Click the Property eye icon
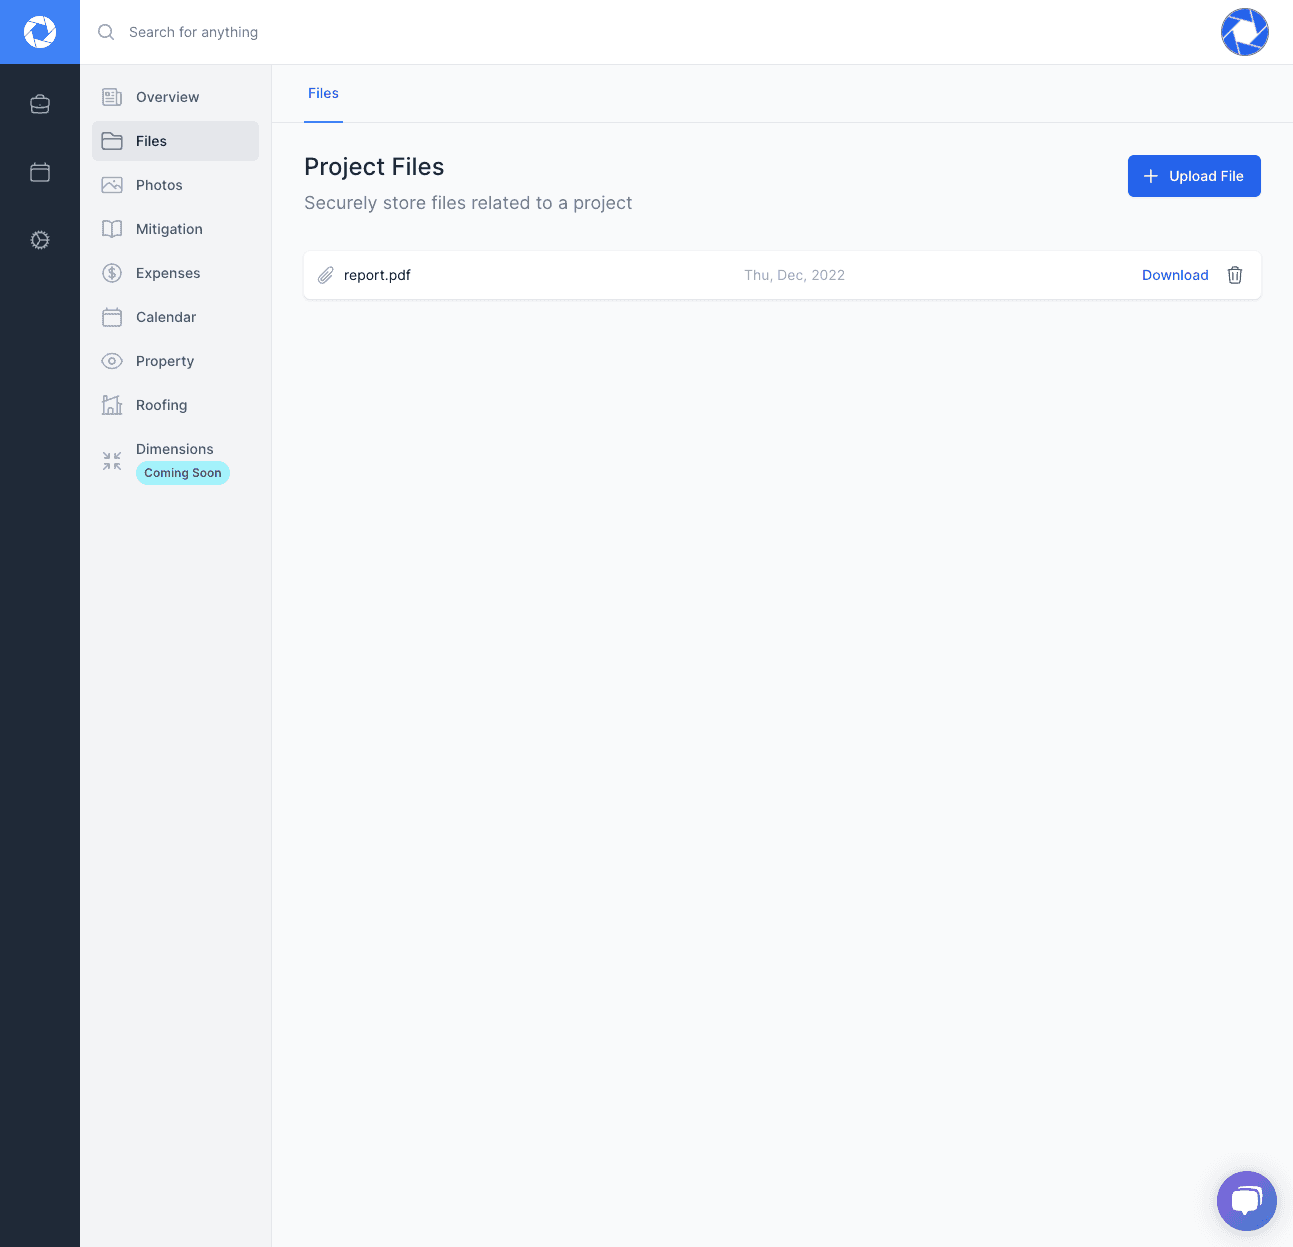 [112, 361]
